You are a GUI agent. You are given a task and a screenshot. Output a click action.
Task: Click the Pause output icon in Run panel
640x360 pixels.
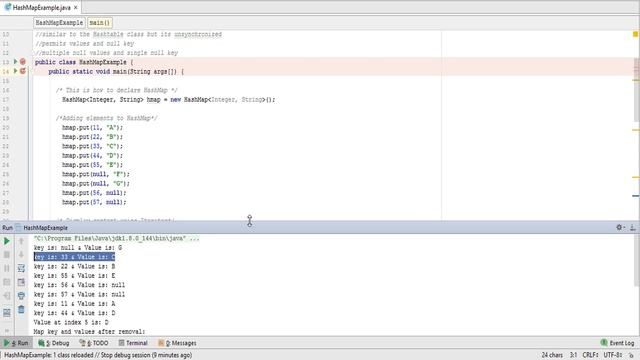[x=7, y=268]
